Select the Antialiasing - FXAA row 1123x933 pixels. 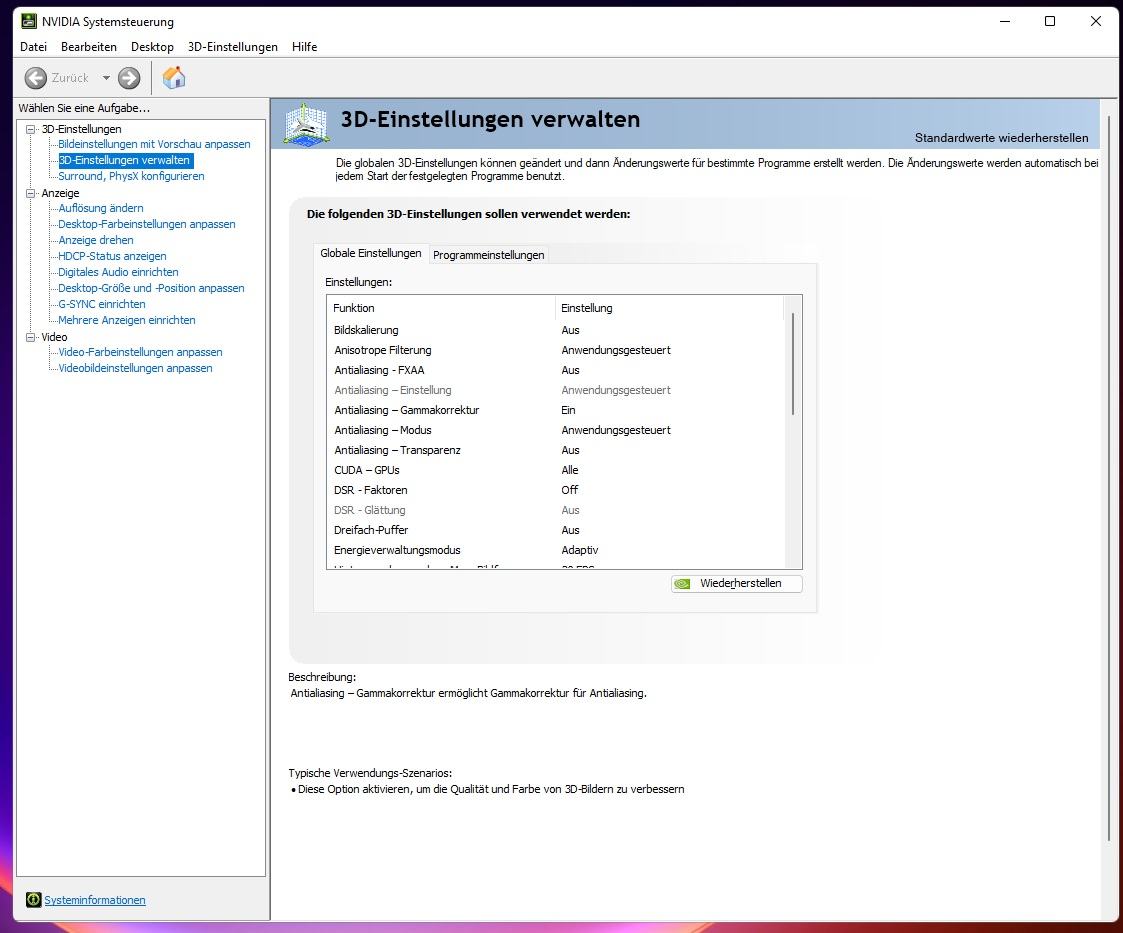(556, 370)
